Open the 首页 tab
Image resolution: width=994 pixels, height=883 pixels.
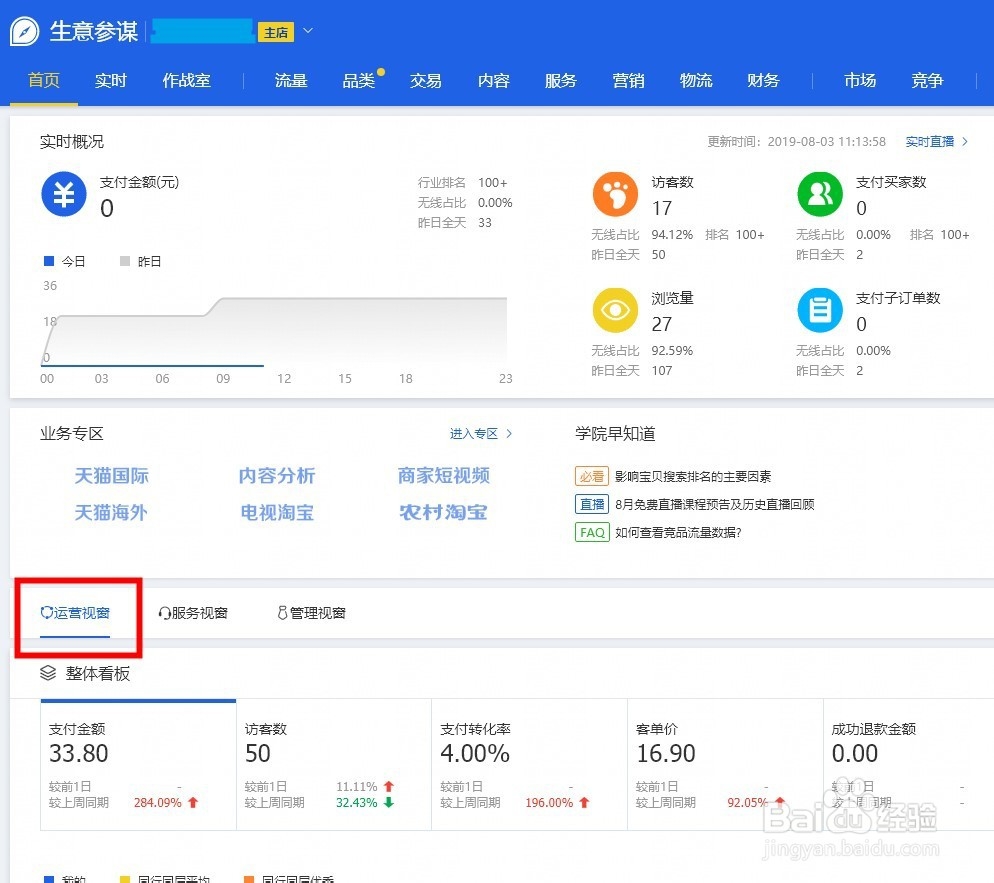coord(44,81)
